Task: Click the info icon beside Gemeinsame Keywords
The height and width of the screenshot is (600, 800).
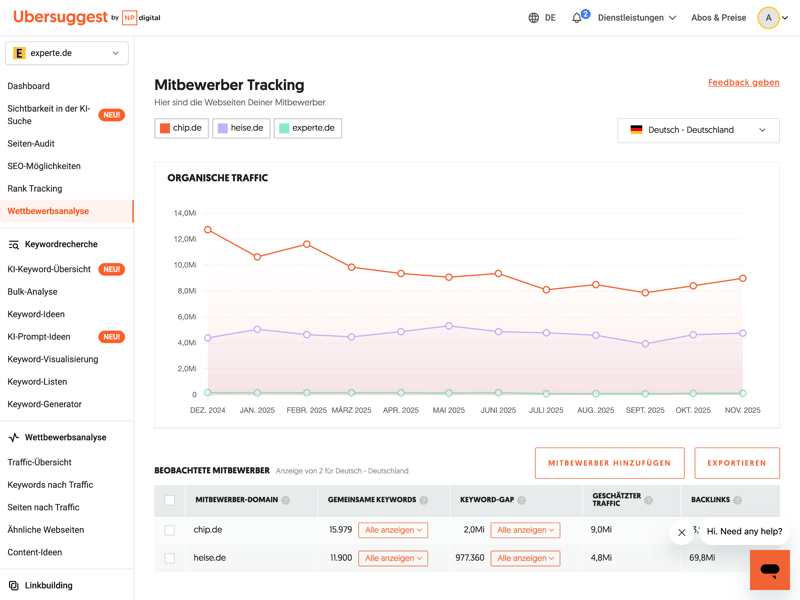Action: coord(424,500)
